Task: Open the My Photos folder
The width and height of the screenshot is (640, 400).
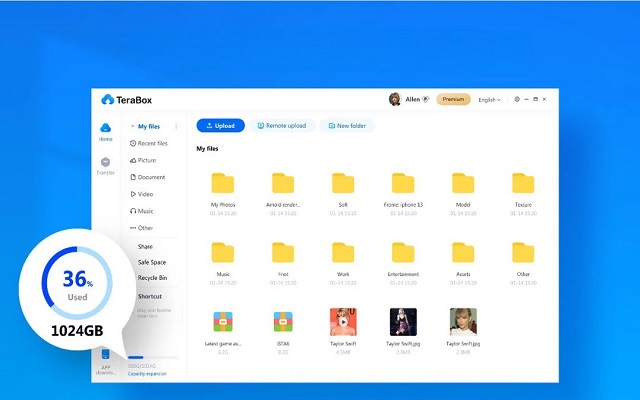Action: coord(223,183)
